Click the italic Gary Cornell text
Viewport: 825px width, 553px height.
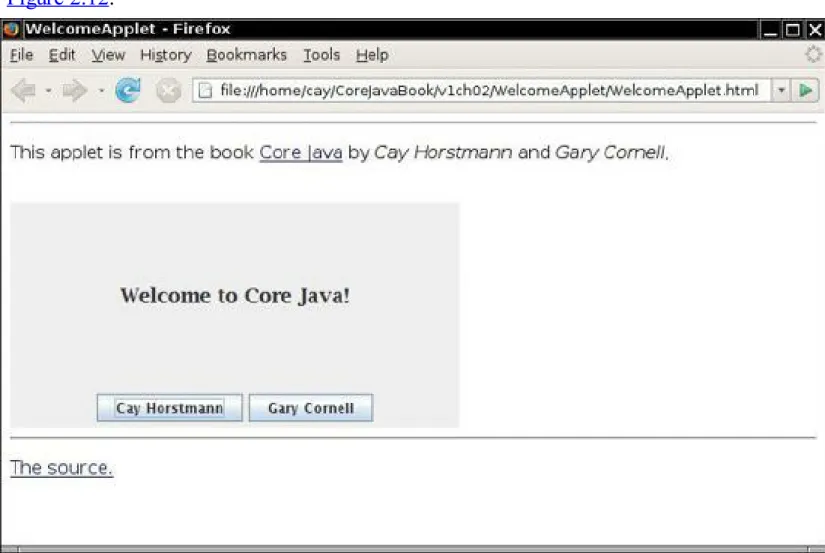pos(610,153)
